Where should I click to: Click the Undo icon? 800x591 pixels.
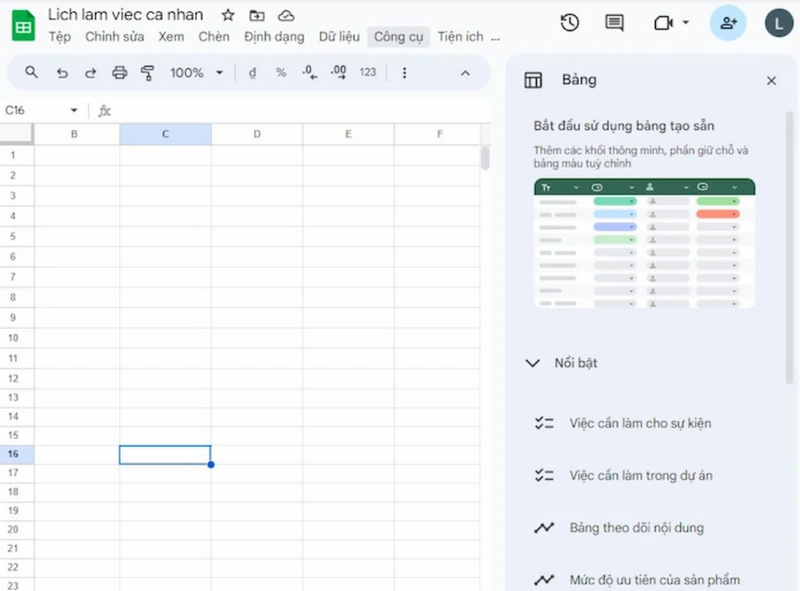tap(61, 72)
